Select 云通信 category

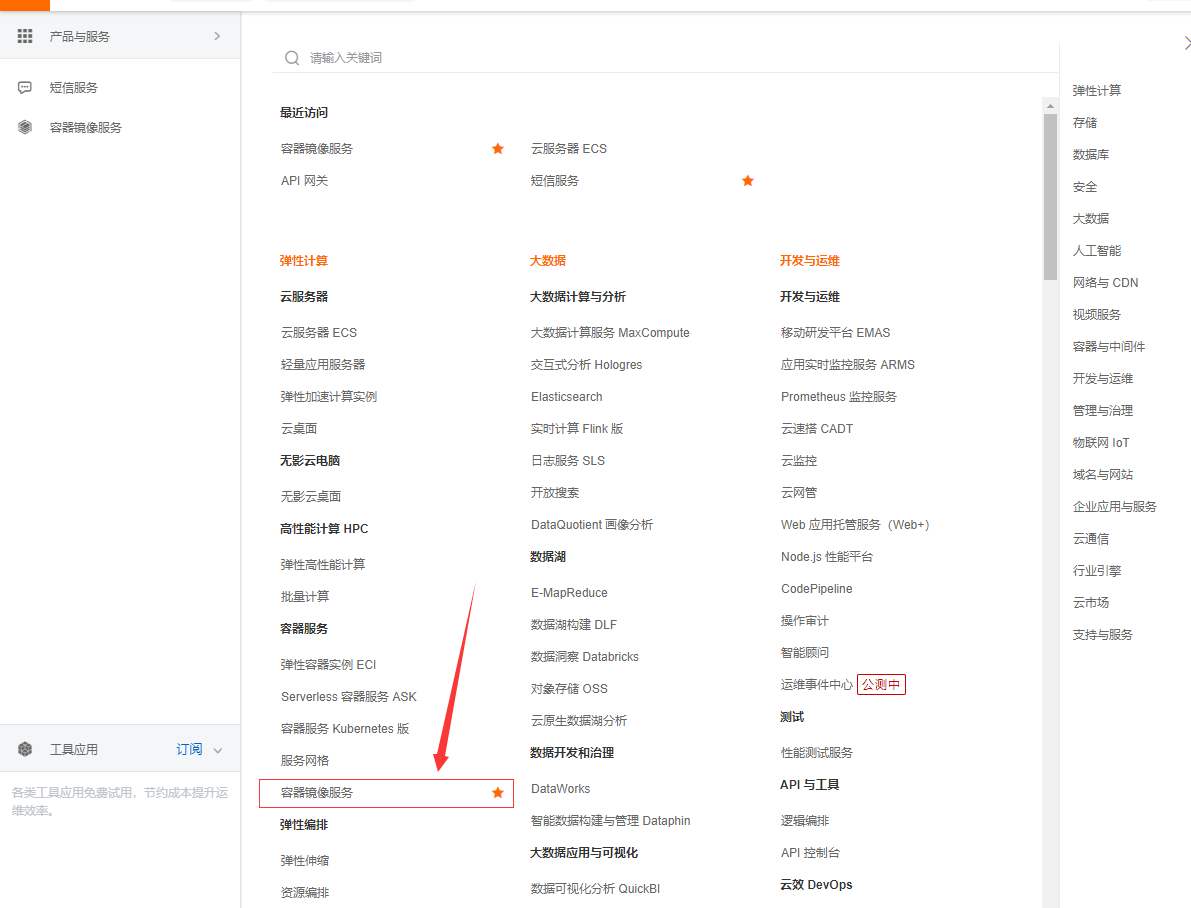click(x=1090, y=539)
